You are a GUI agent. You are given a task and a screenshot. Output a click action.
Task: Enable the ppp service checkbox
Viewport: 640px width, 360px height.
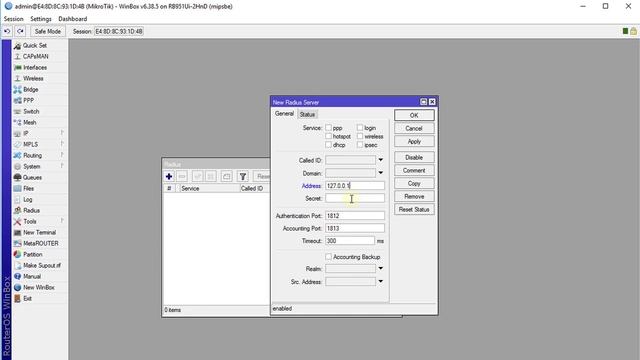click(329, 128)
